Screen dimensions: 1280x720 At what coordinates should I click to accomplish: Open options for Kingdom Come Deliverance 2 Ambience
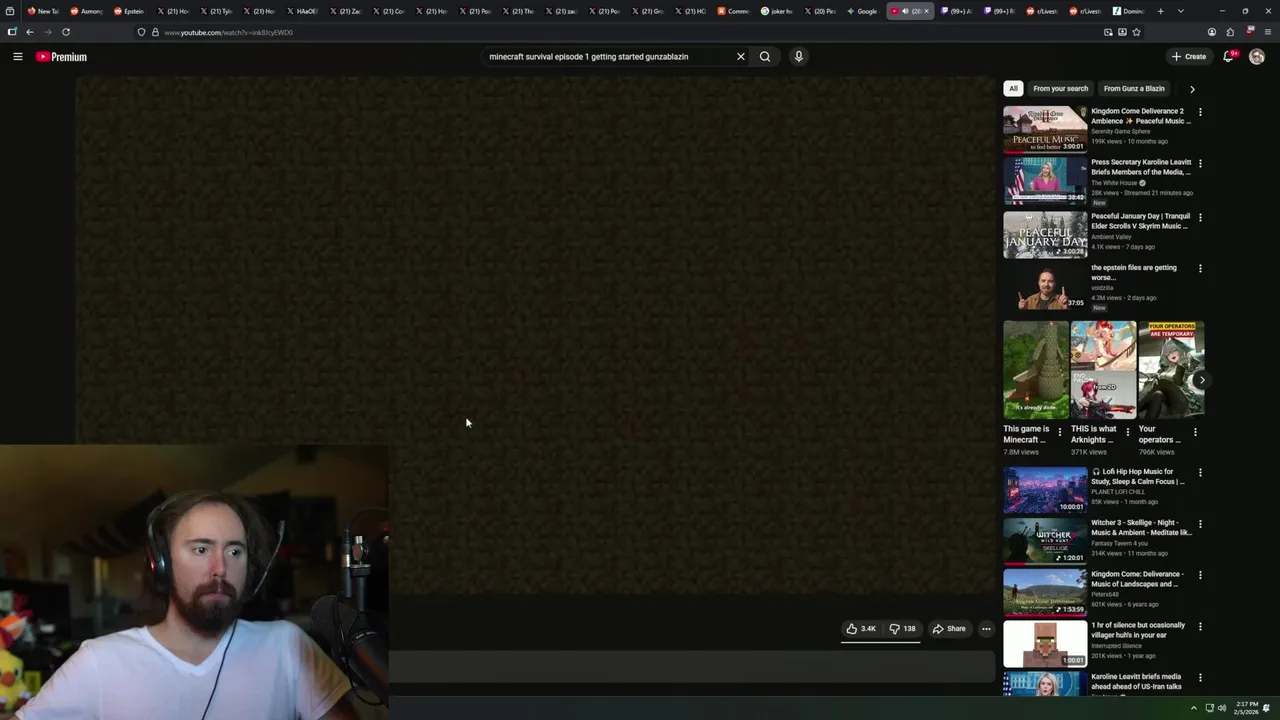[1200, 112]
